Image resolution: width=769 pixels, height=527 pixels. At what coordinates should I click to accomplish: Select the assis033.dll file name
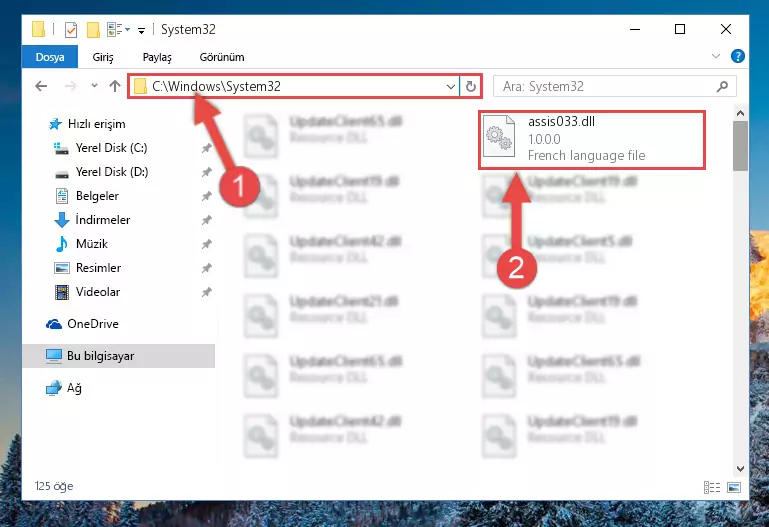[561, 122]
